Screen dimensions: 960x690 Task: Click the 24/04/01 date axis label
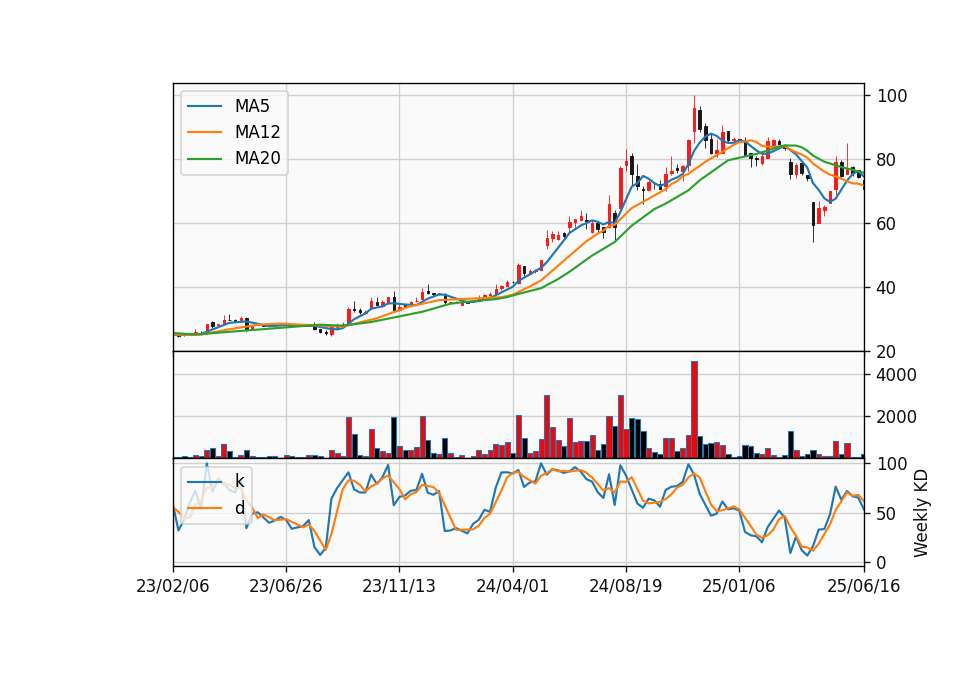(512, 586)
